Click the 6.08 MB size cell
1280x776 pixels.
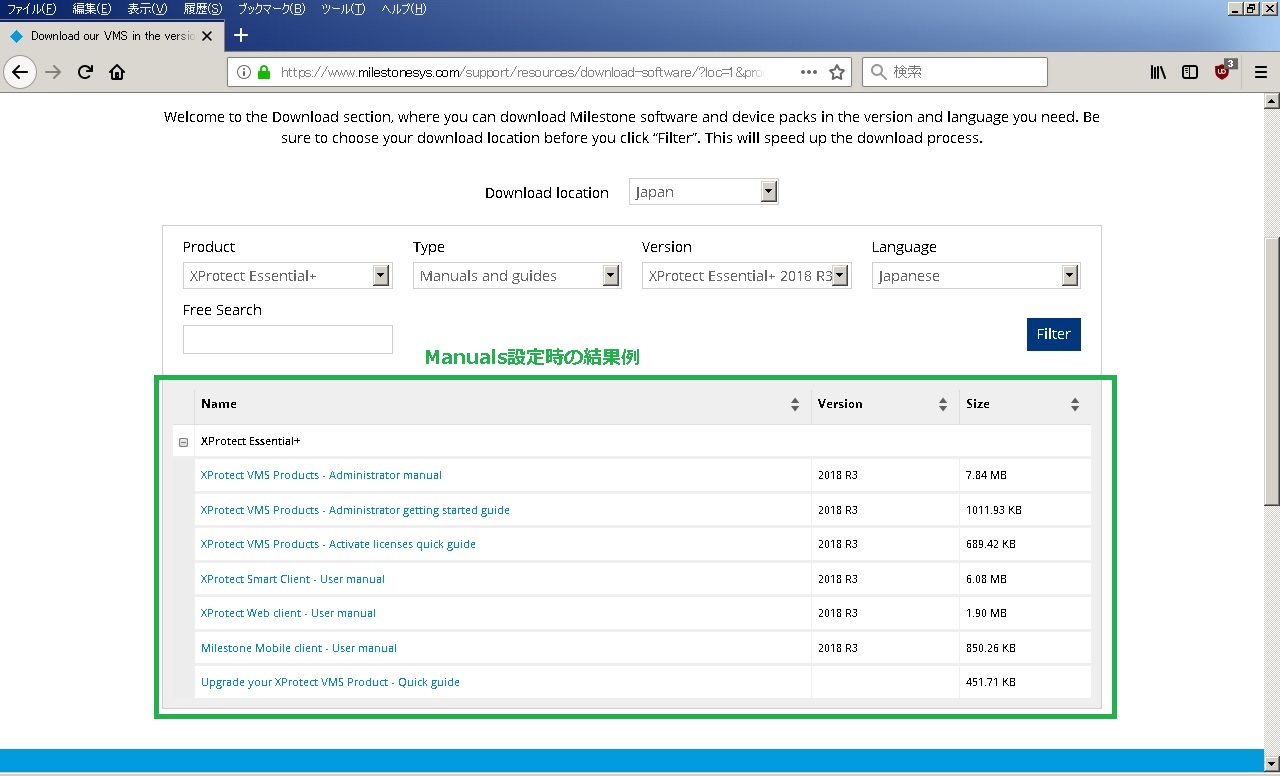point(1025,579)
